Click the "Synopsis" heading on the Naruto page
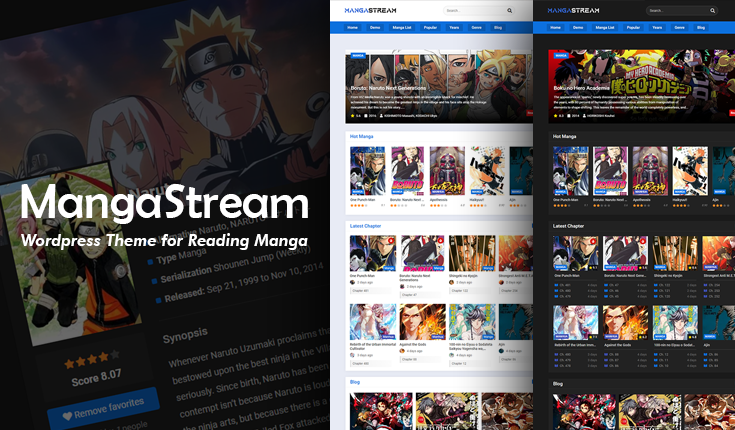735x430 pixels. pos(185,335)
